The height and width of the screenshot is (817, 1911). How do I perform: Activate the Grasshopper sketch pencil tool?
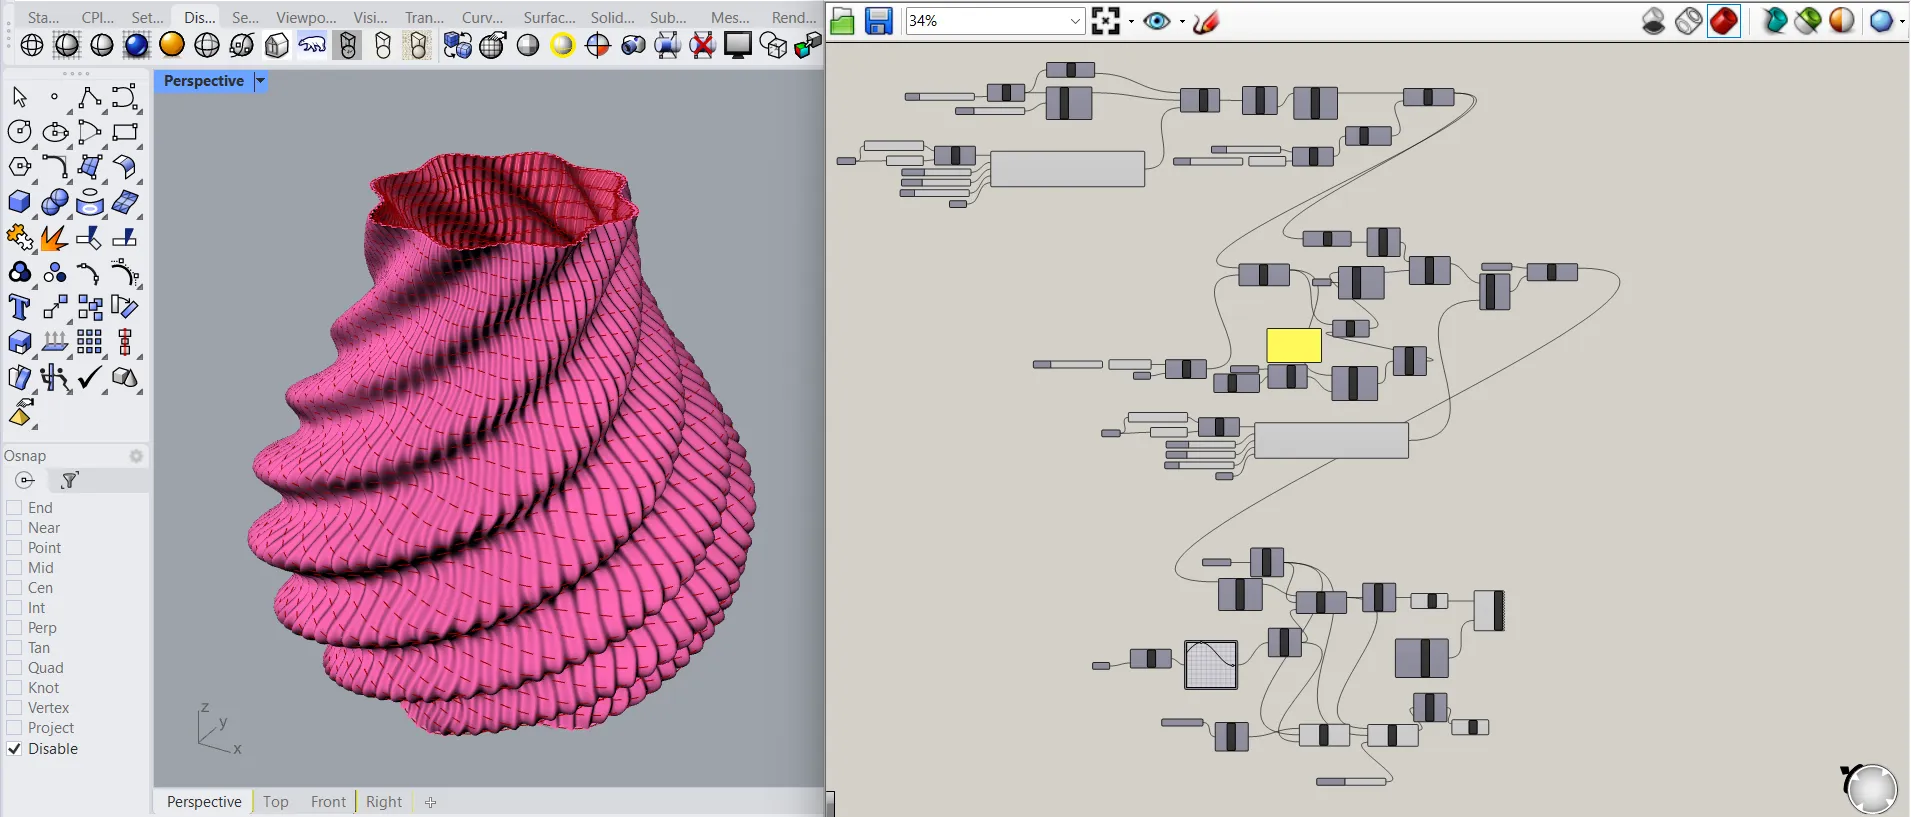tap(1206, 21)
